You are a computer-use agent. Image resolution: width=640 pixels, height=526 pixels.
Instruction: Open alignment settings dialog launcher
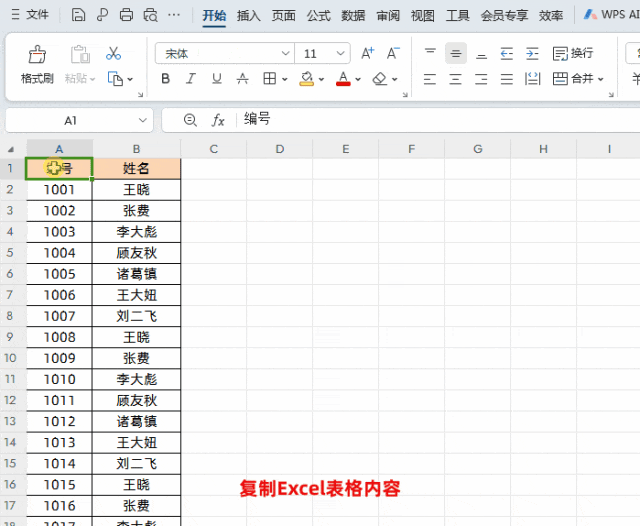coord(611,95)
